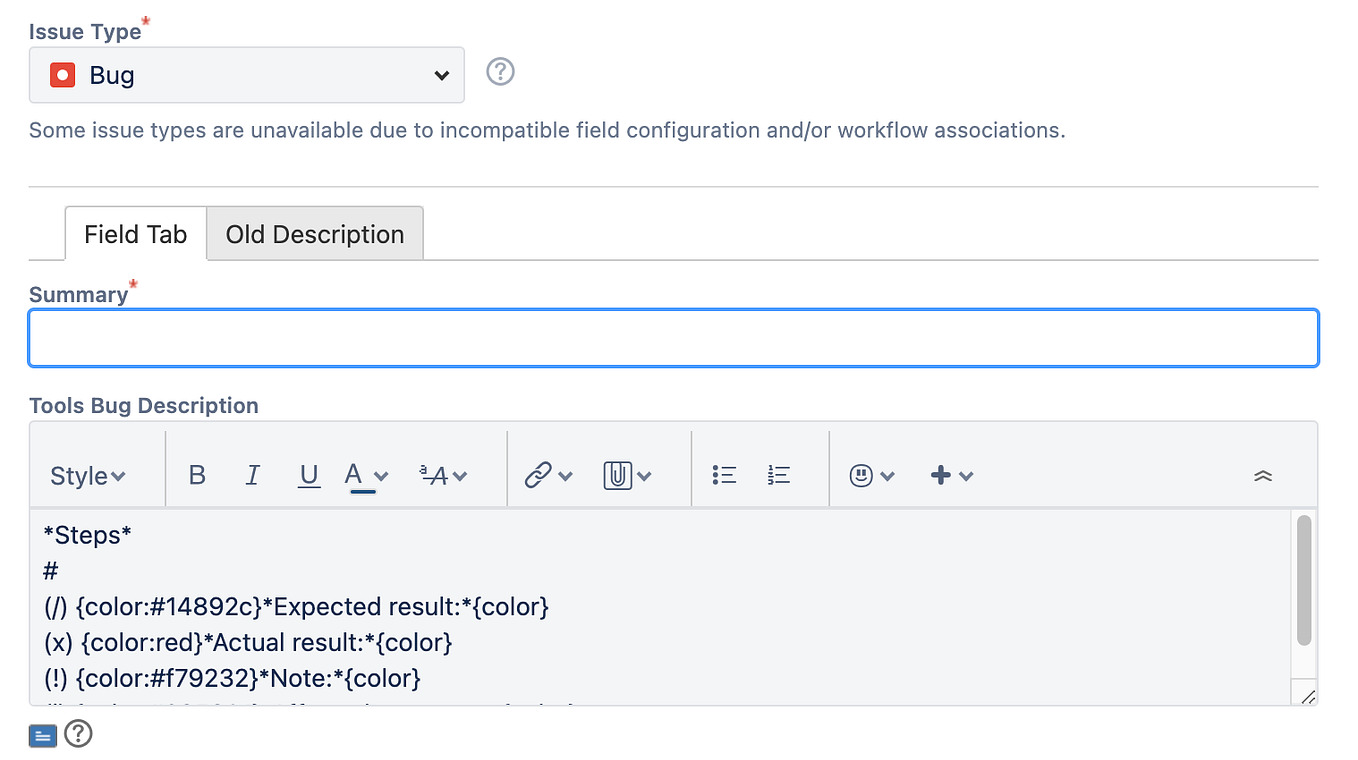Apply italic formatting in the editor
The width and height of the screenshot is (1358, 760).
(252, 475)
